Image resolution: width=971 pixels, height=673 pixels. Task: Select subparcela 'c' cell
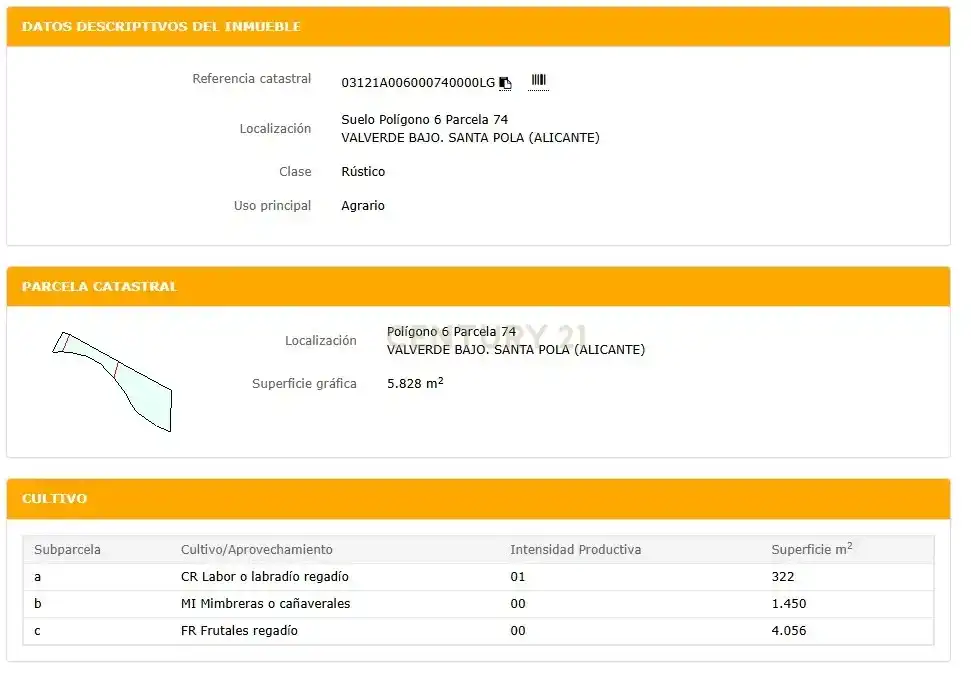point(38,631)
